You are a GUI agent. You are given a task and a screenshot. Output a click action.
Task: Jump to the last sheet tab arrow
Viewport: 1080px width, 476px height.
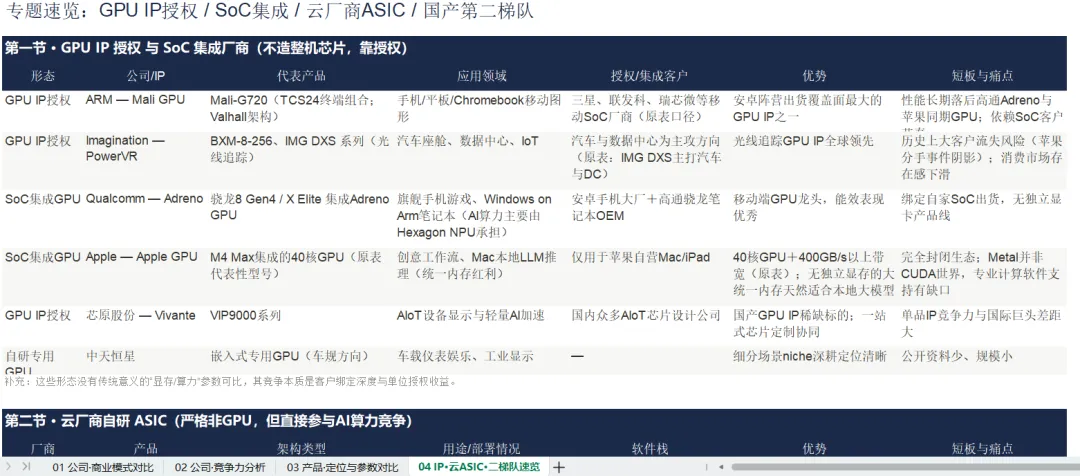point(26,466)
